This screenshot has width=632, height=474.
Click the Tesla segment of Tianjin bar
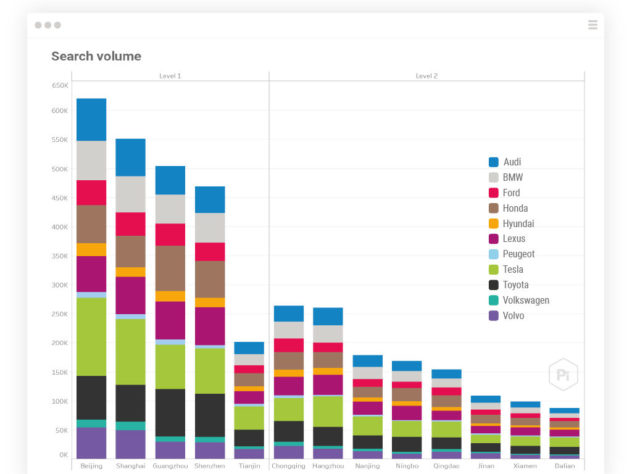pyautogui.click(x=249, y=418)
